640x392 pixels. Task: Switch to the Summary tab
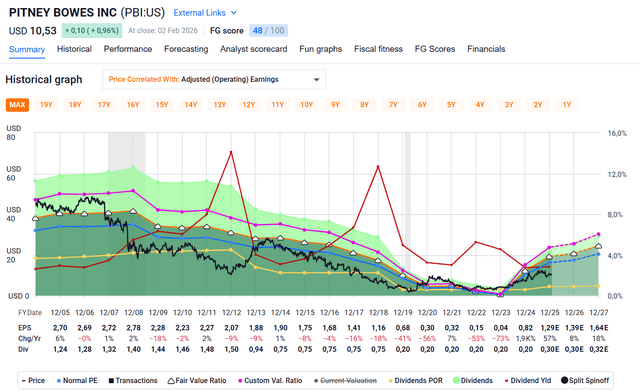point(27,49)
